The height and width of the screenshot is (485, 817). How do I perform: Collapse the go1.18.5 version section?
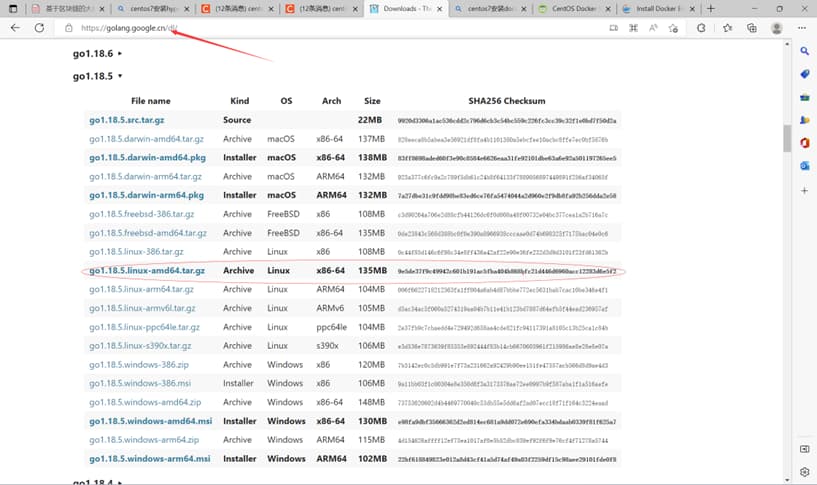click(97, 76)
